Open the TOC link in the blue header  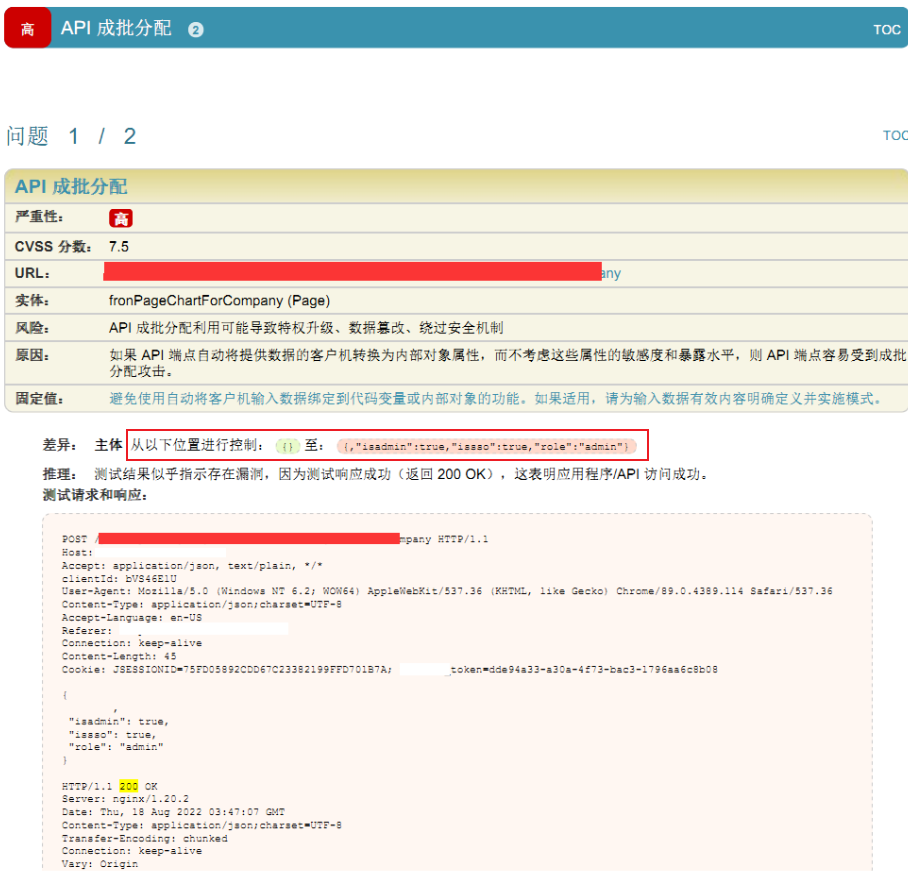tap(887, 30)
